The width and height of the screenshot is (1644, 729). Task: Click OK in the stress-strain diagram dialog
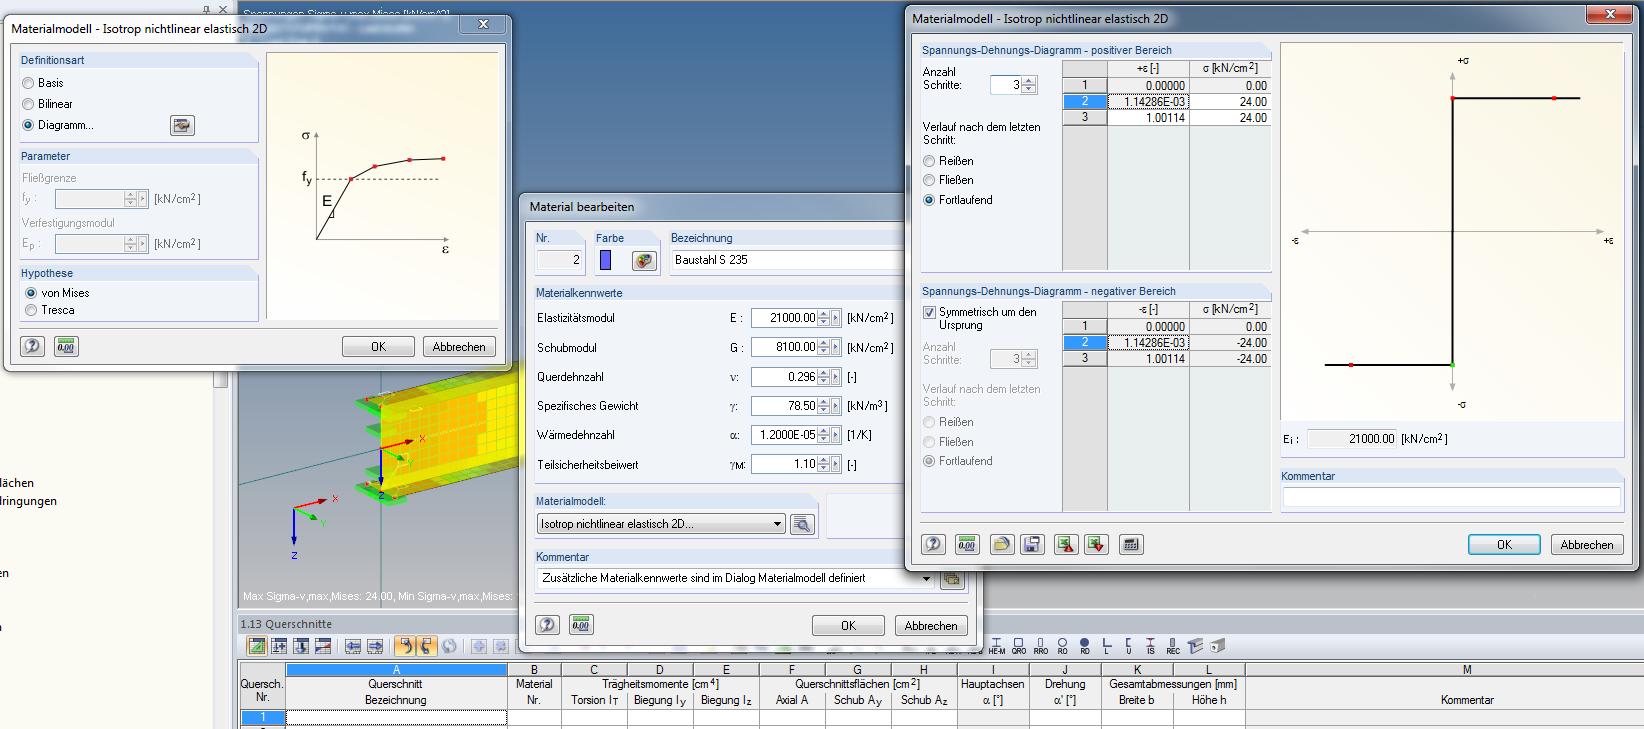1504,544
